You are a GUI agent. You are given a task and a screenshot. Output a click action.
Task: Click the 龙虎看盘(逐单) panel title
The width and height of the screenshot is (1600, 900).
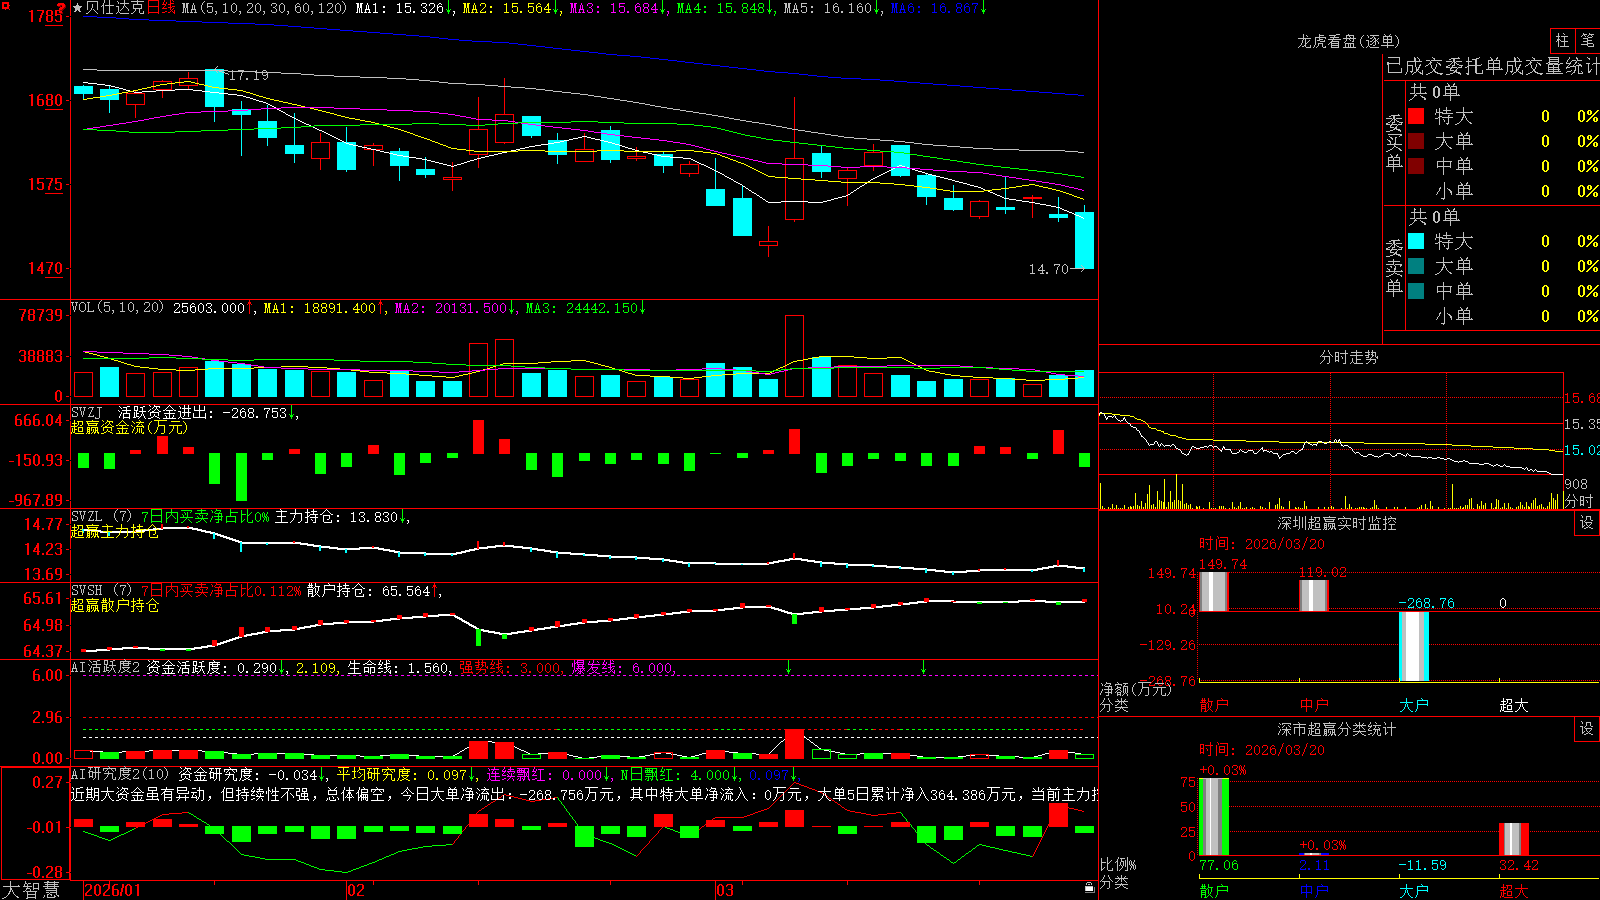point(1348,41)
